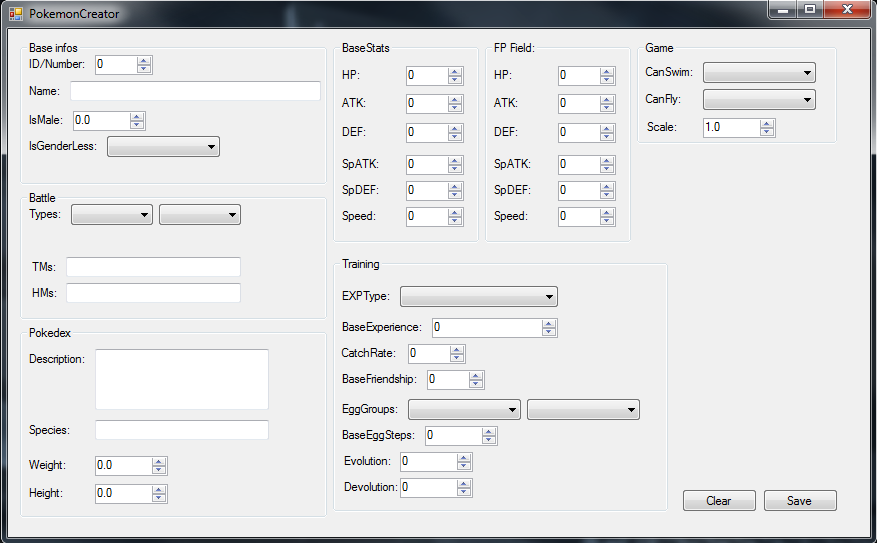Click the FP Field ATK spinner arrows
877x543 pixels.
pyautogui.click(x=607, y=104)
